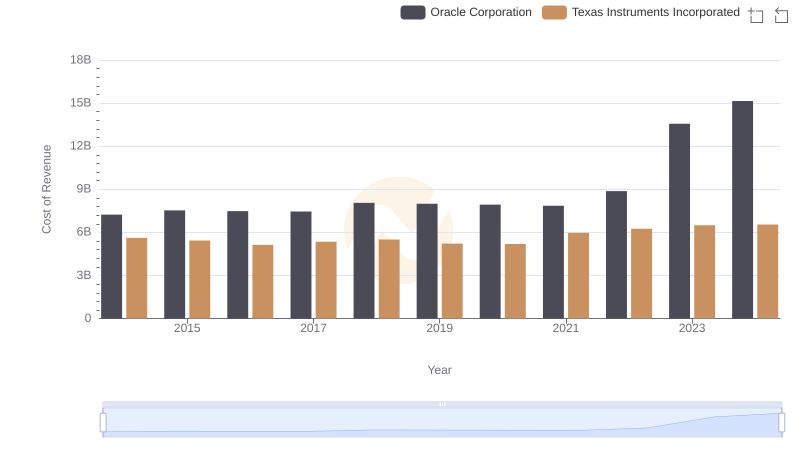Click the Oracle bar for 2017
Image resolution: width=800 pixels, height=461 pixels.
coord(301,265)
